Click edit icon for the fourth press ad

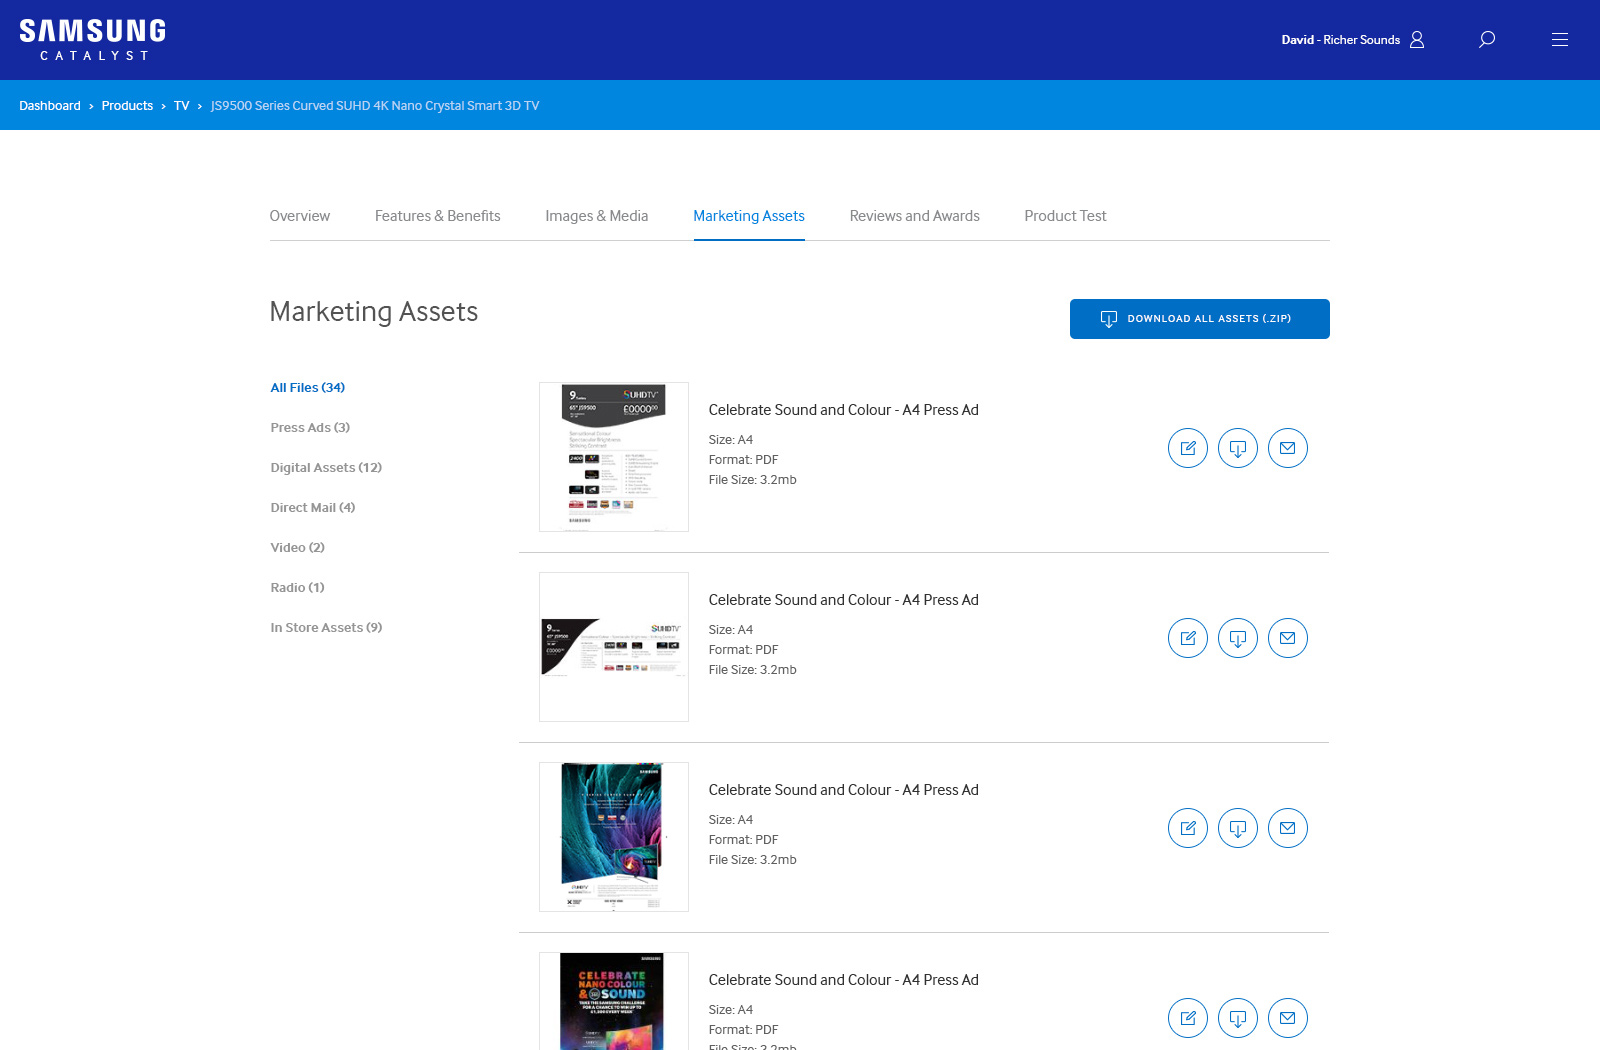point(1187,1018)
